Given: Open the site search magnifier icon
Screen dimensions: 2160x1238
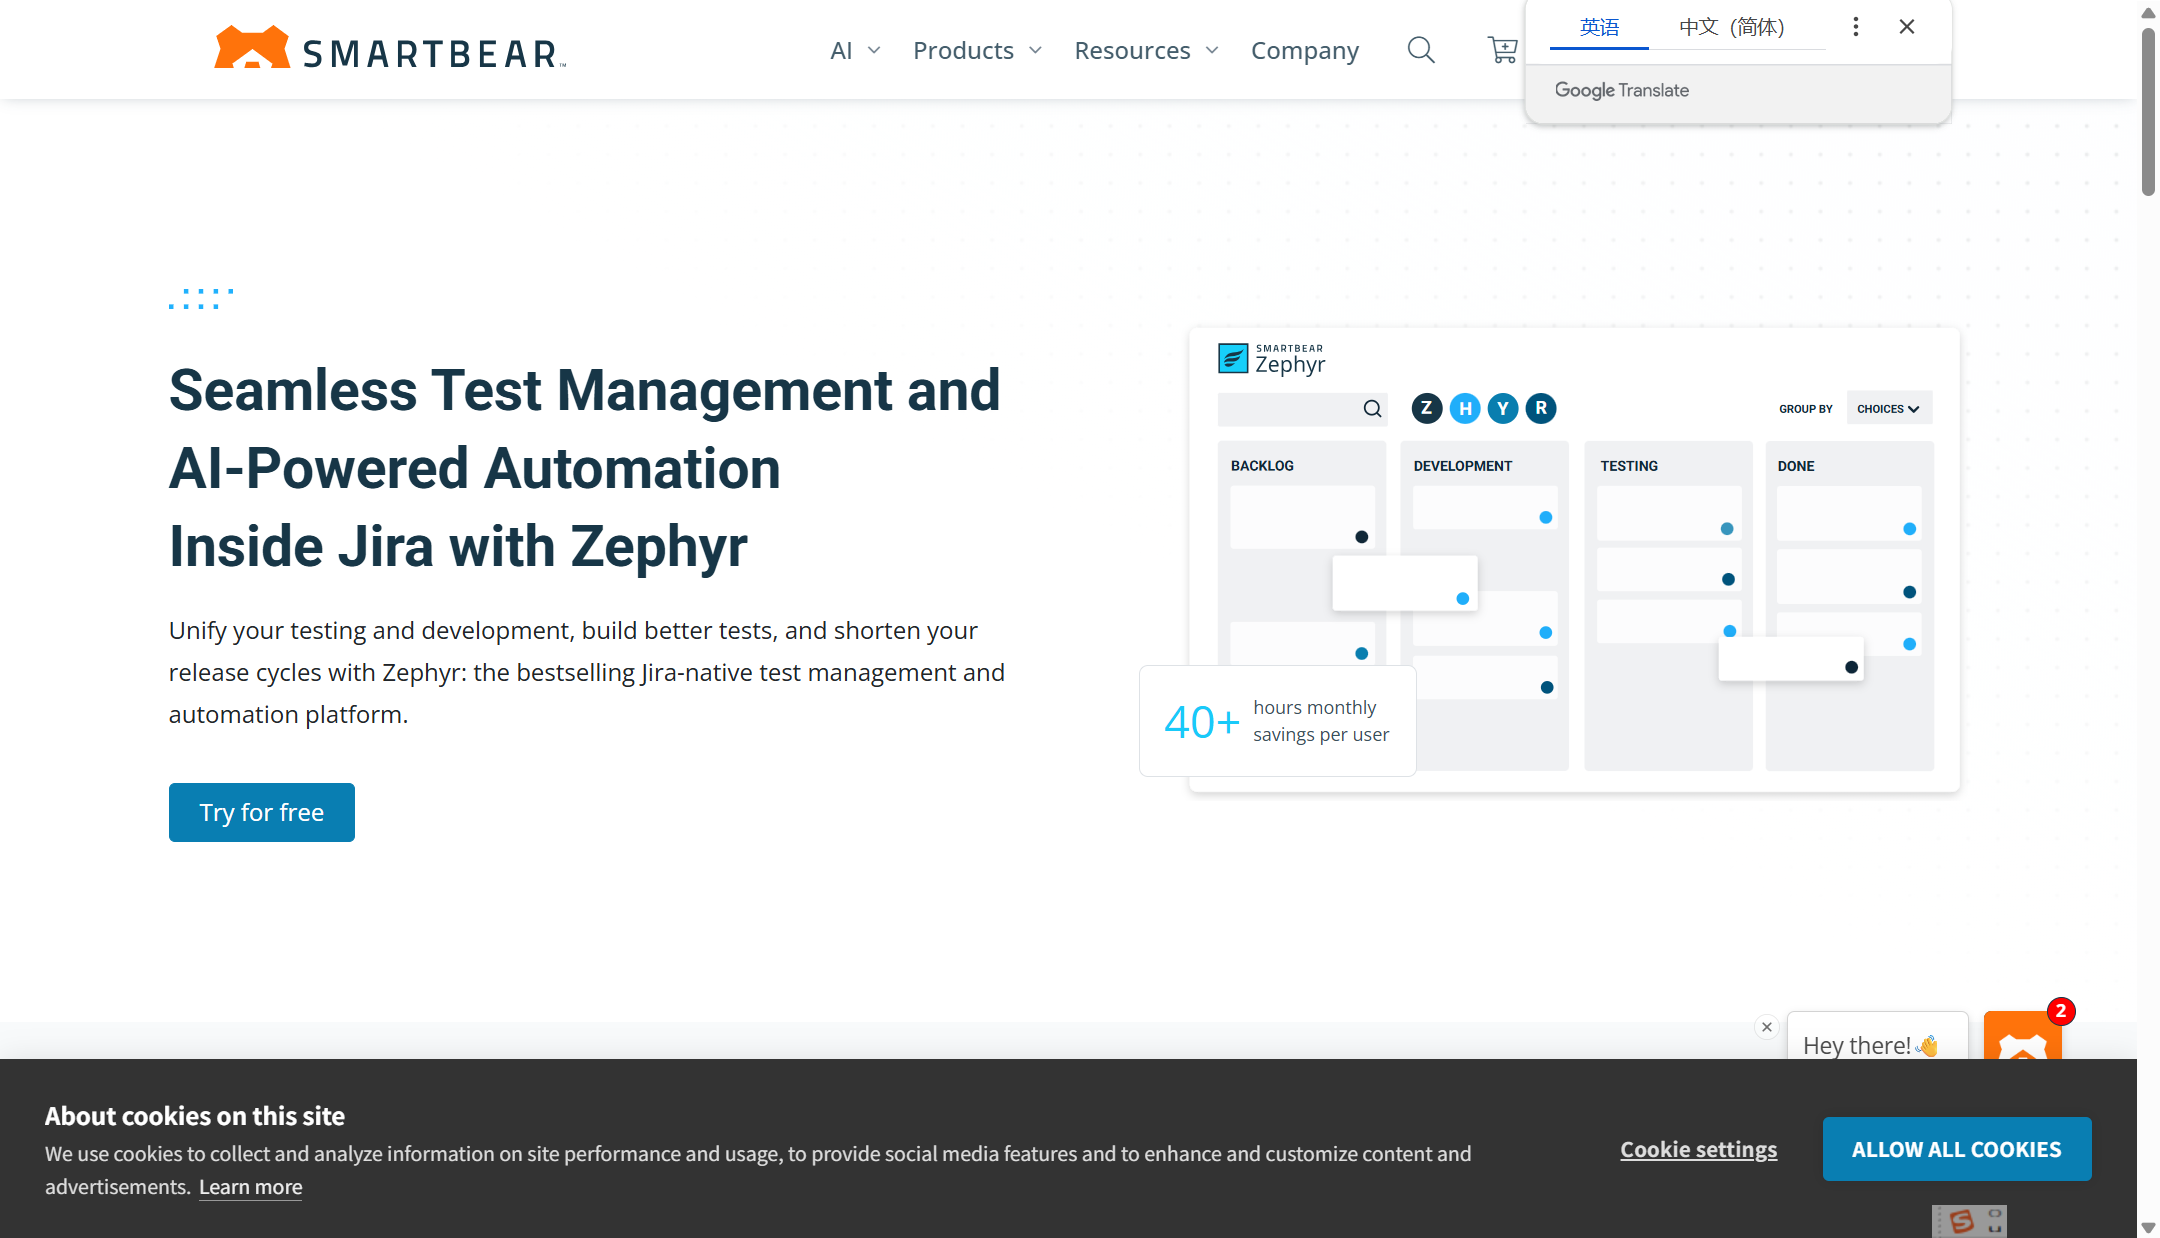Looking at the screenshot, I should pyautogui.click(x=1420, y=50).
